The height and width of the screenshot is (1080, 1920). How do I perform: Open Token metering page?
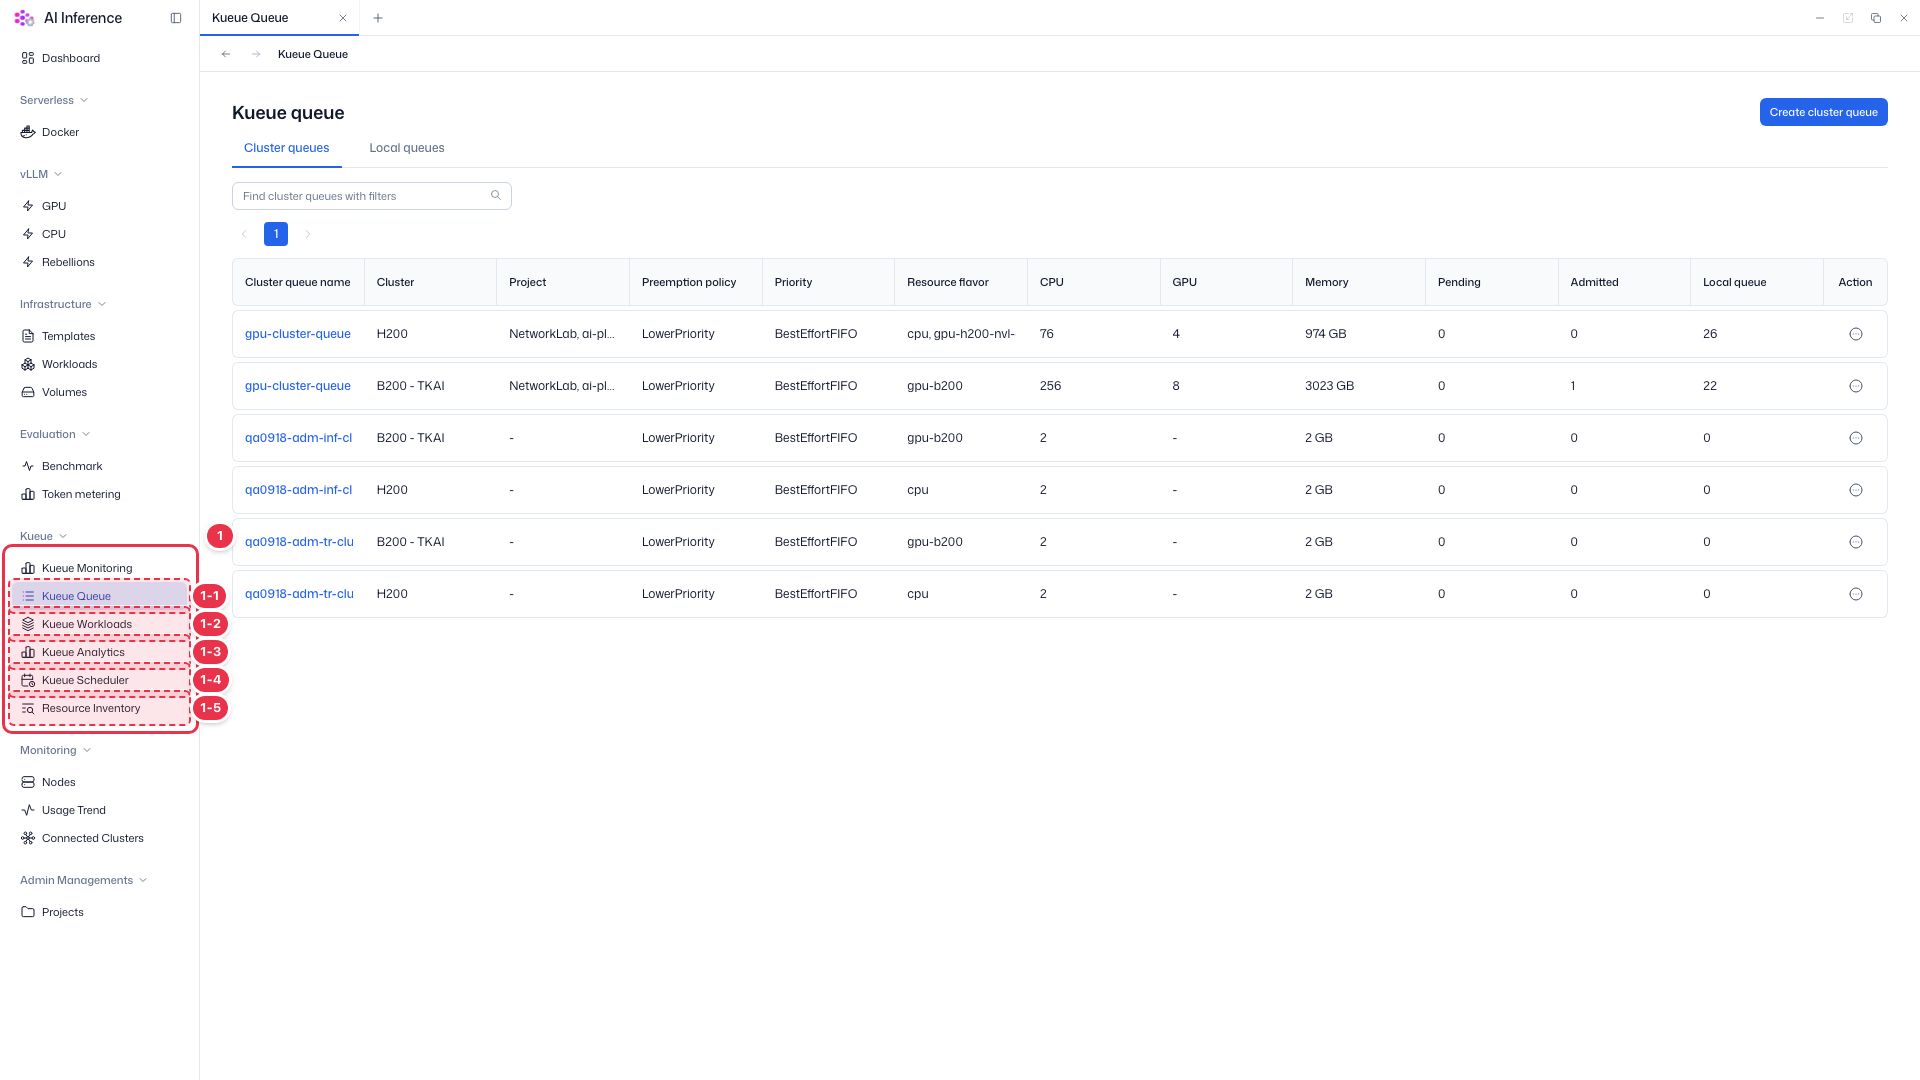pos(71,494)
